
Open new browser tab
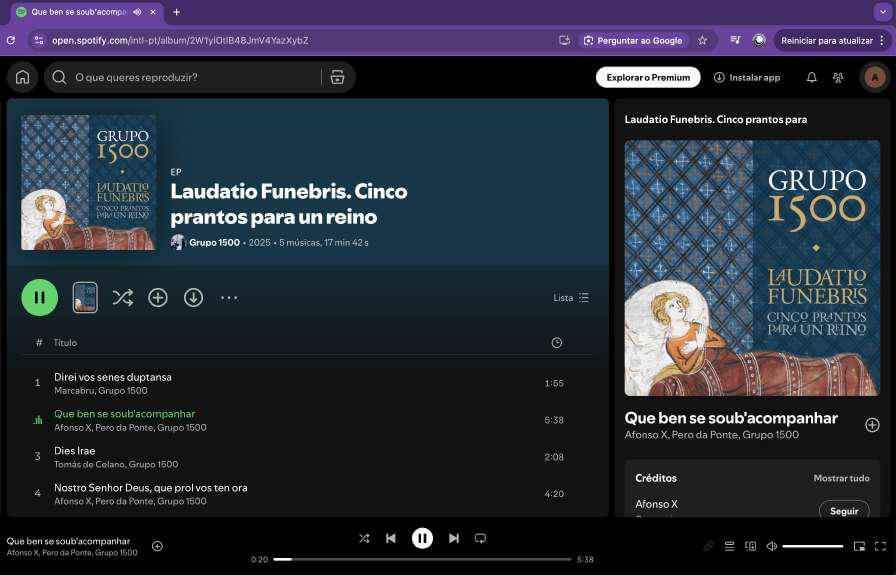pyautogui.click(x=177, y=12)
